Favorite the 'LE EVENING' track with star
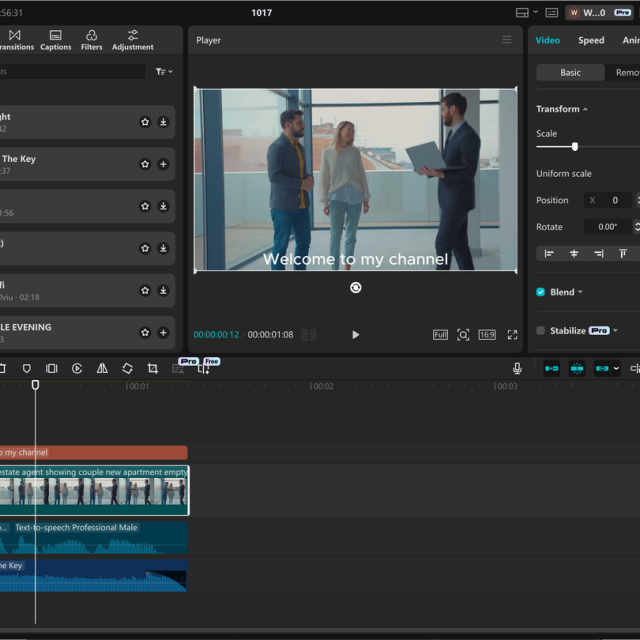640x640 pixels. tap(145, 332)
